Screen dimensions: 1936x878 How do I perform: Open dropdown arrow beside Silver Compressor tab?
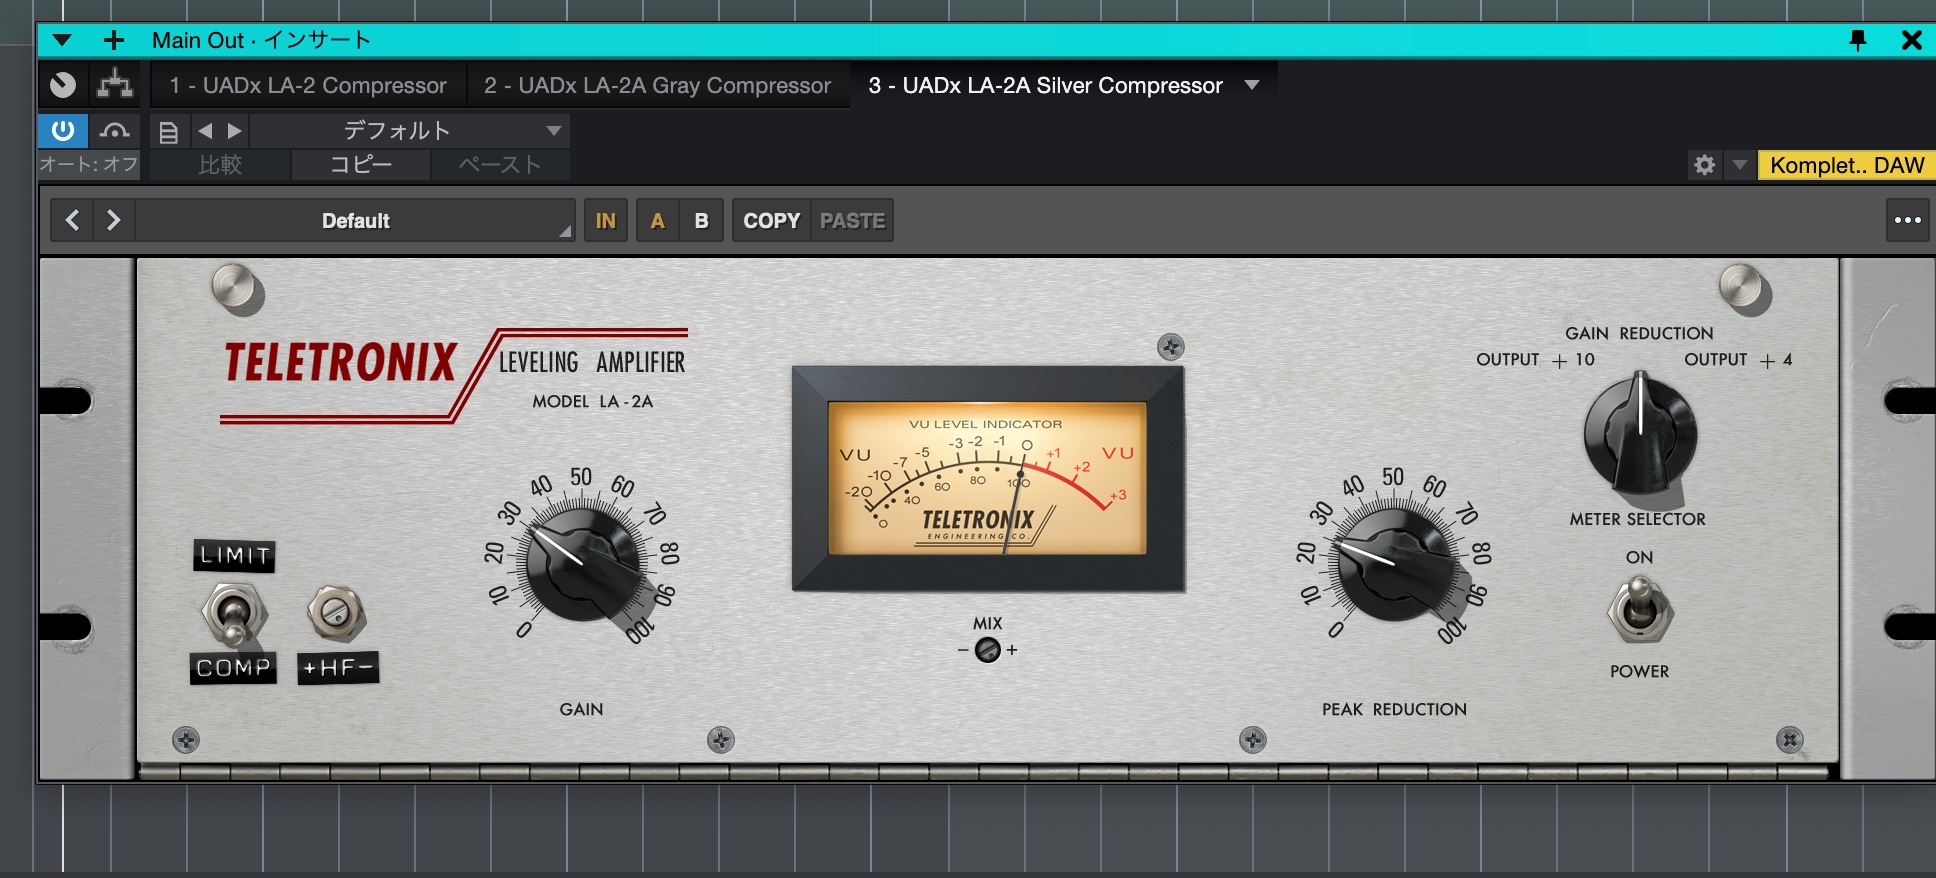tap(1252, 86)
